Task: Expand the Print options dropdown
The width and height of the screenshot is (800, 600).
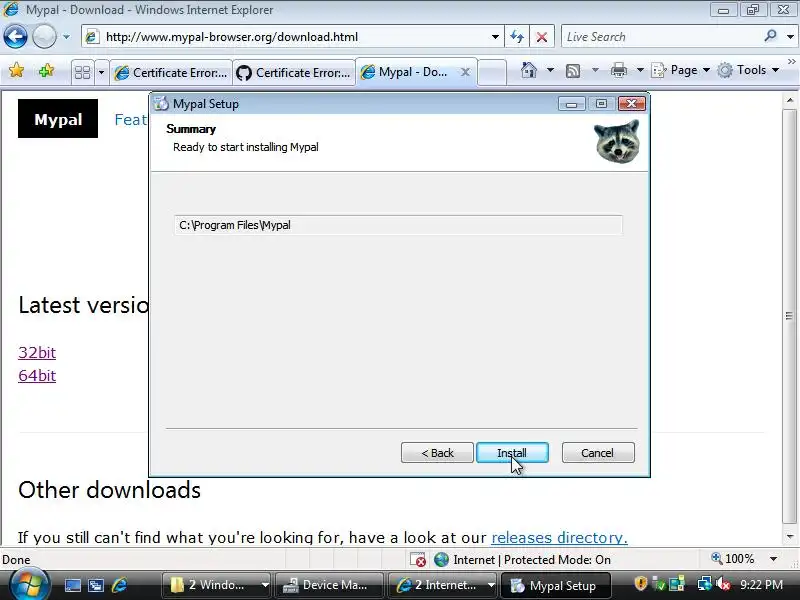Action: (x=640, y=70)
